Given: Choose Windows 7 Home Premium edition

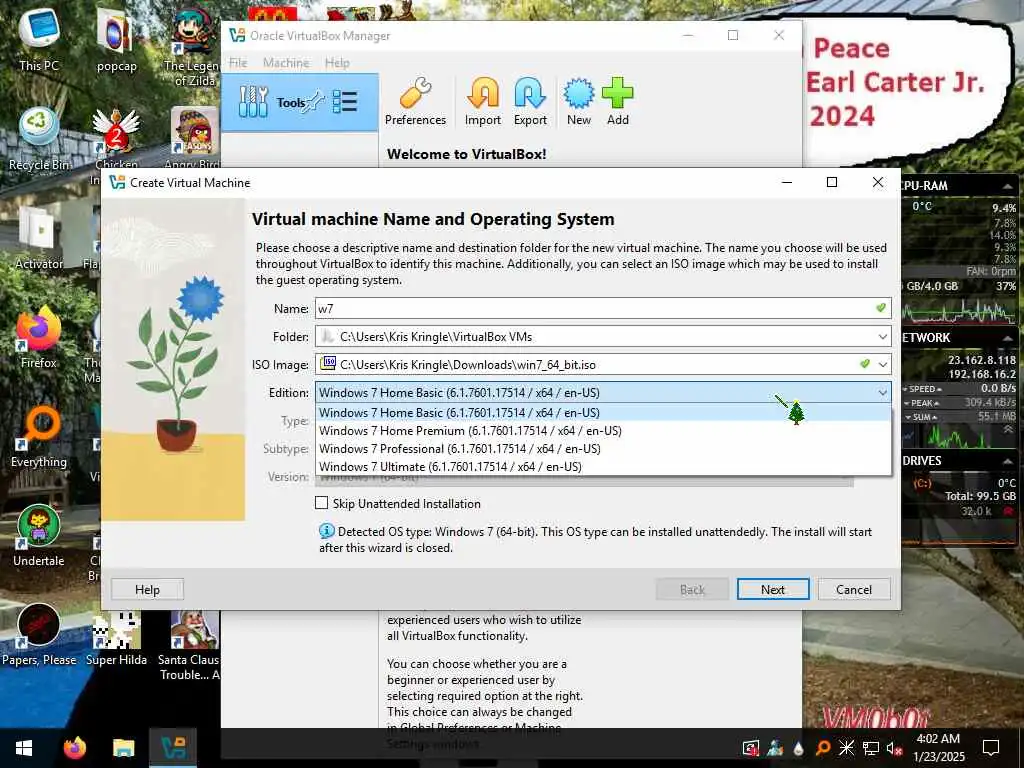Looking at the screenshot, I should tap(603, 431).
